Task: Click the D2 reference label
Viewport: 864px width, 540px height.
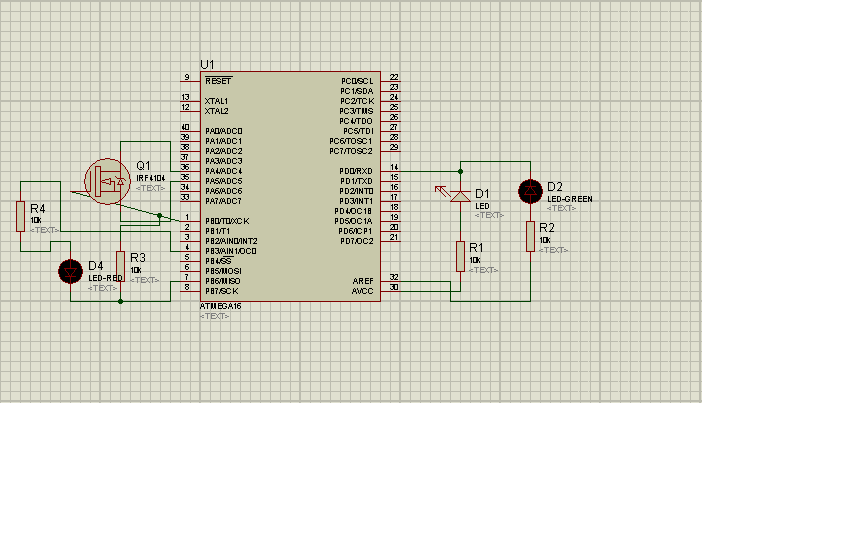Action: click(555, 186)
